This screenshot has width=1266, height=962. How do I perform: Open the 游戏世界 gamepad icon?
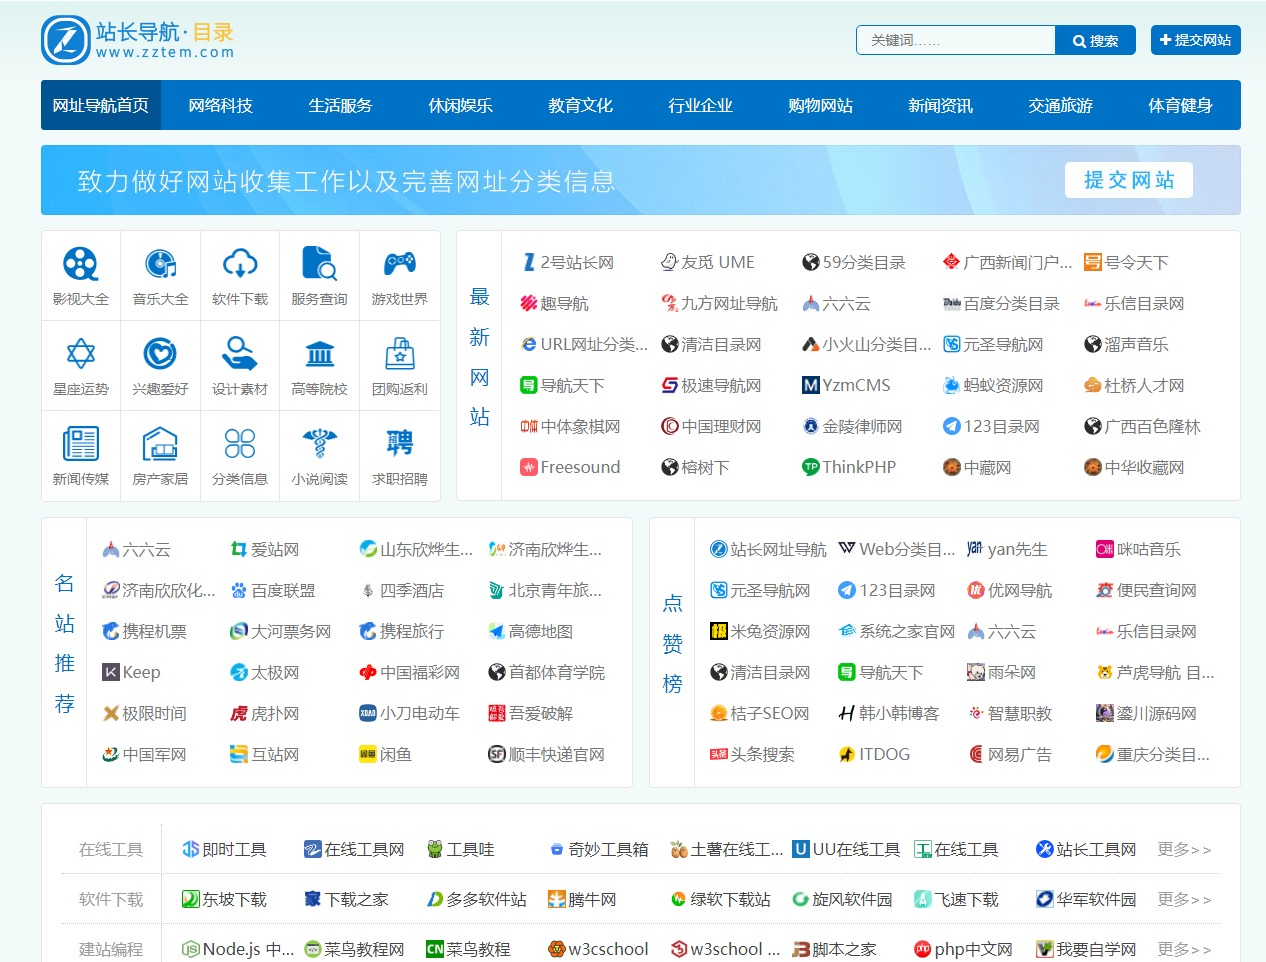click(x=399, y=274)
